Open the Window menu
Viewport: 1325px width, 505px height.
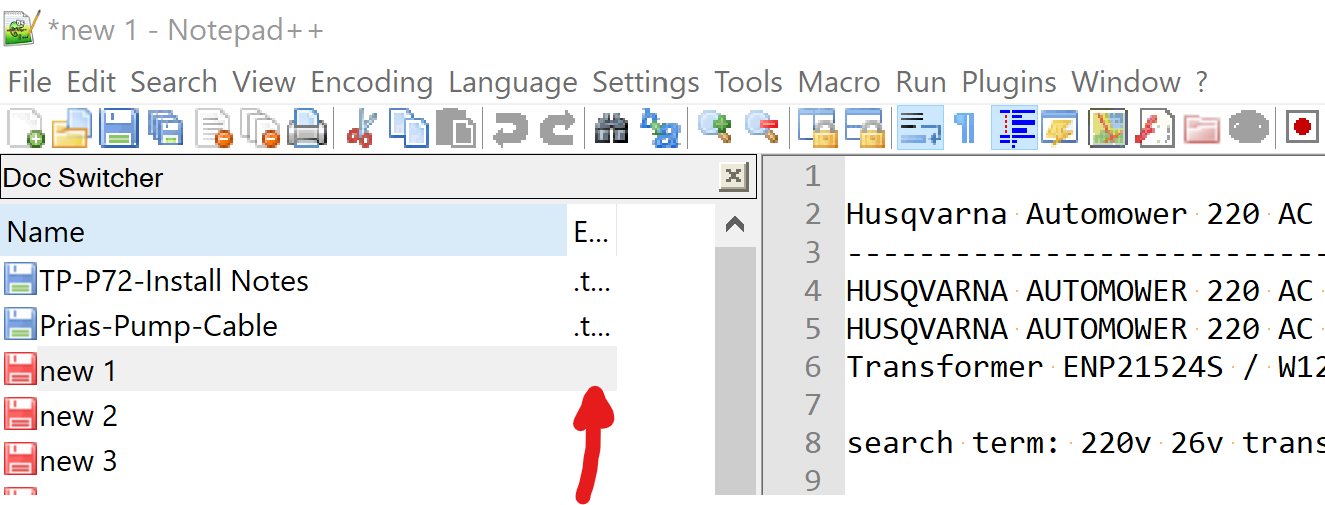[x=1127, y=82]
